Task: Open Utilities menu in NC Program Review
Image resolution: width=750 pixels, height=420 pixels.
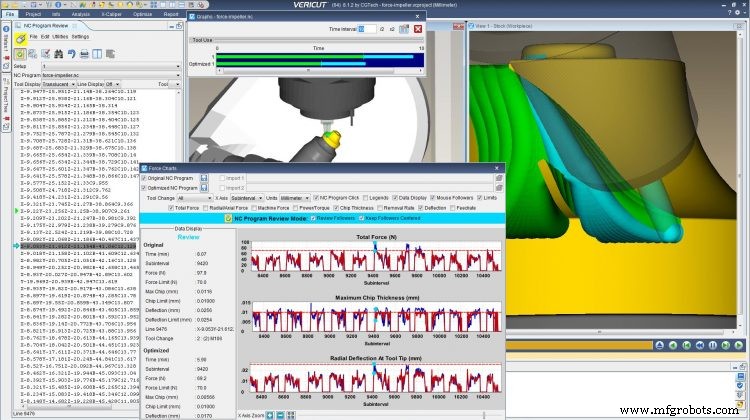Action: [60, 37]
